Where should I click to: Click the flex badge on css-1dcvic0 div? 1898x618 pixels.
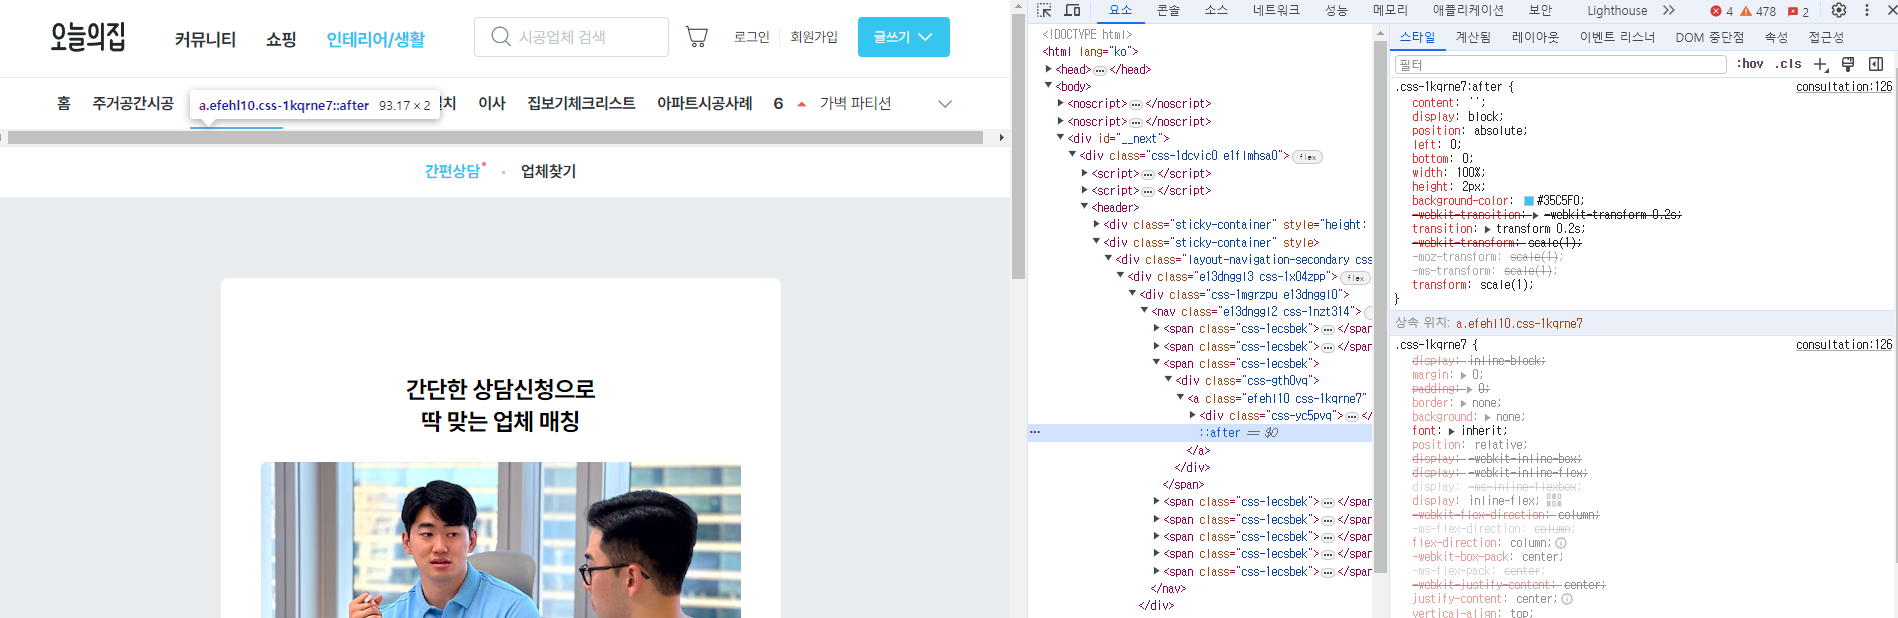(x=1308, y=157)
